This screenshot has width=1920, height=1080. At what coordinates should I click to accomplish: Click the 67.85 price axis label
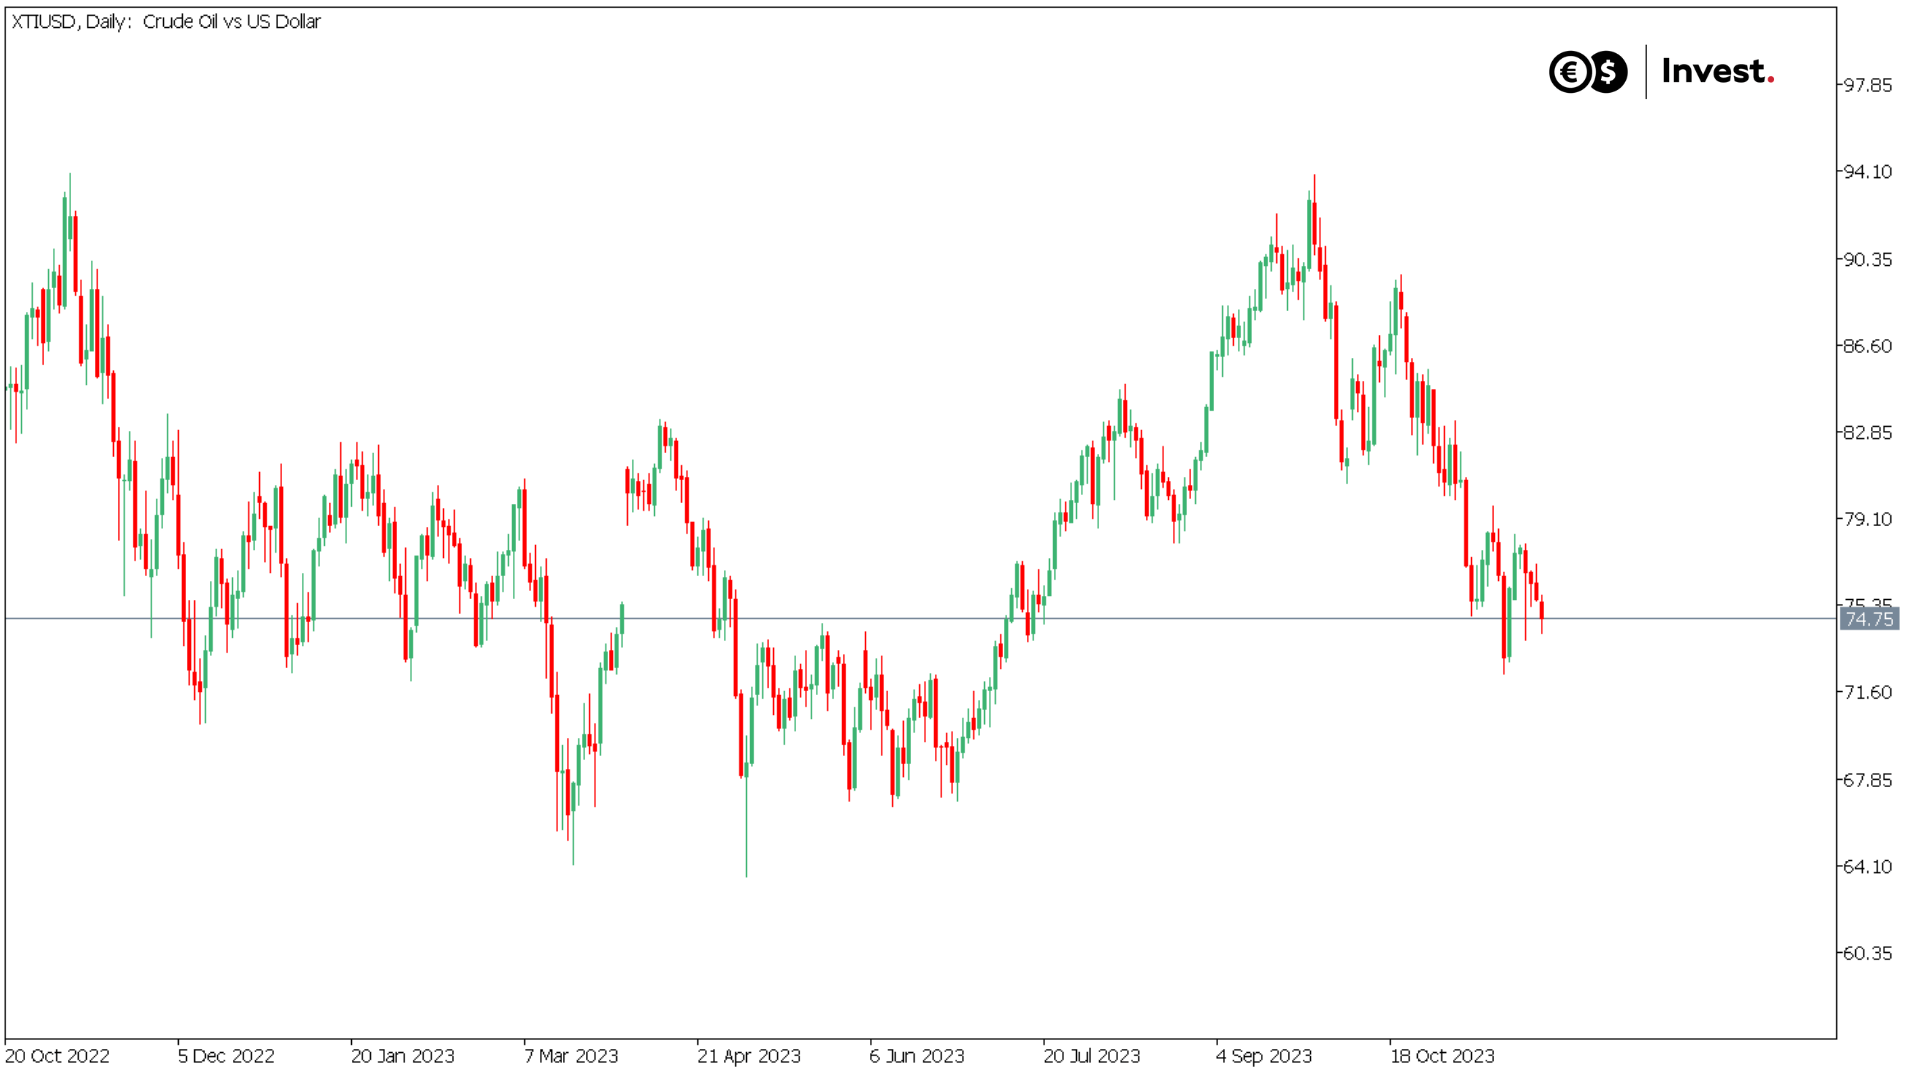(x=1868, y=780)
